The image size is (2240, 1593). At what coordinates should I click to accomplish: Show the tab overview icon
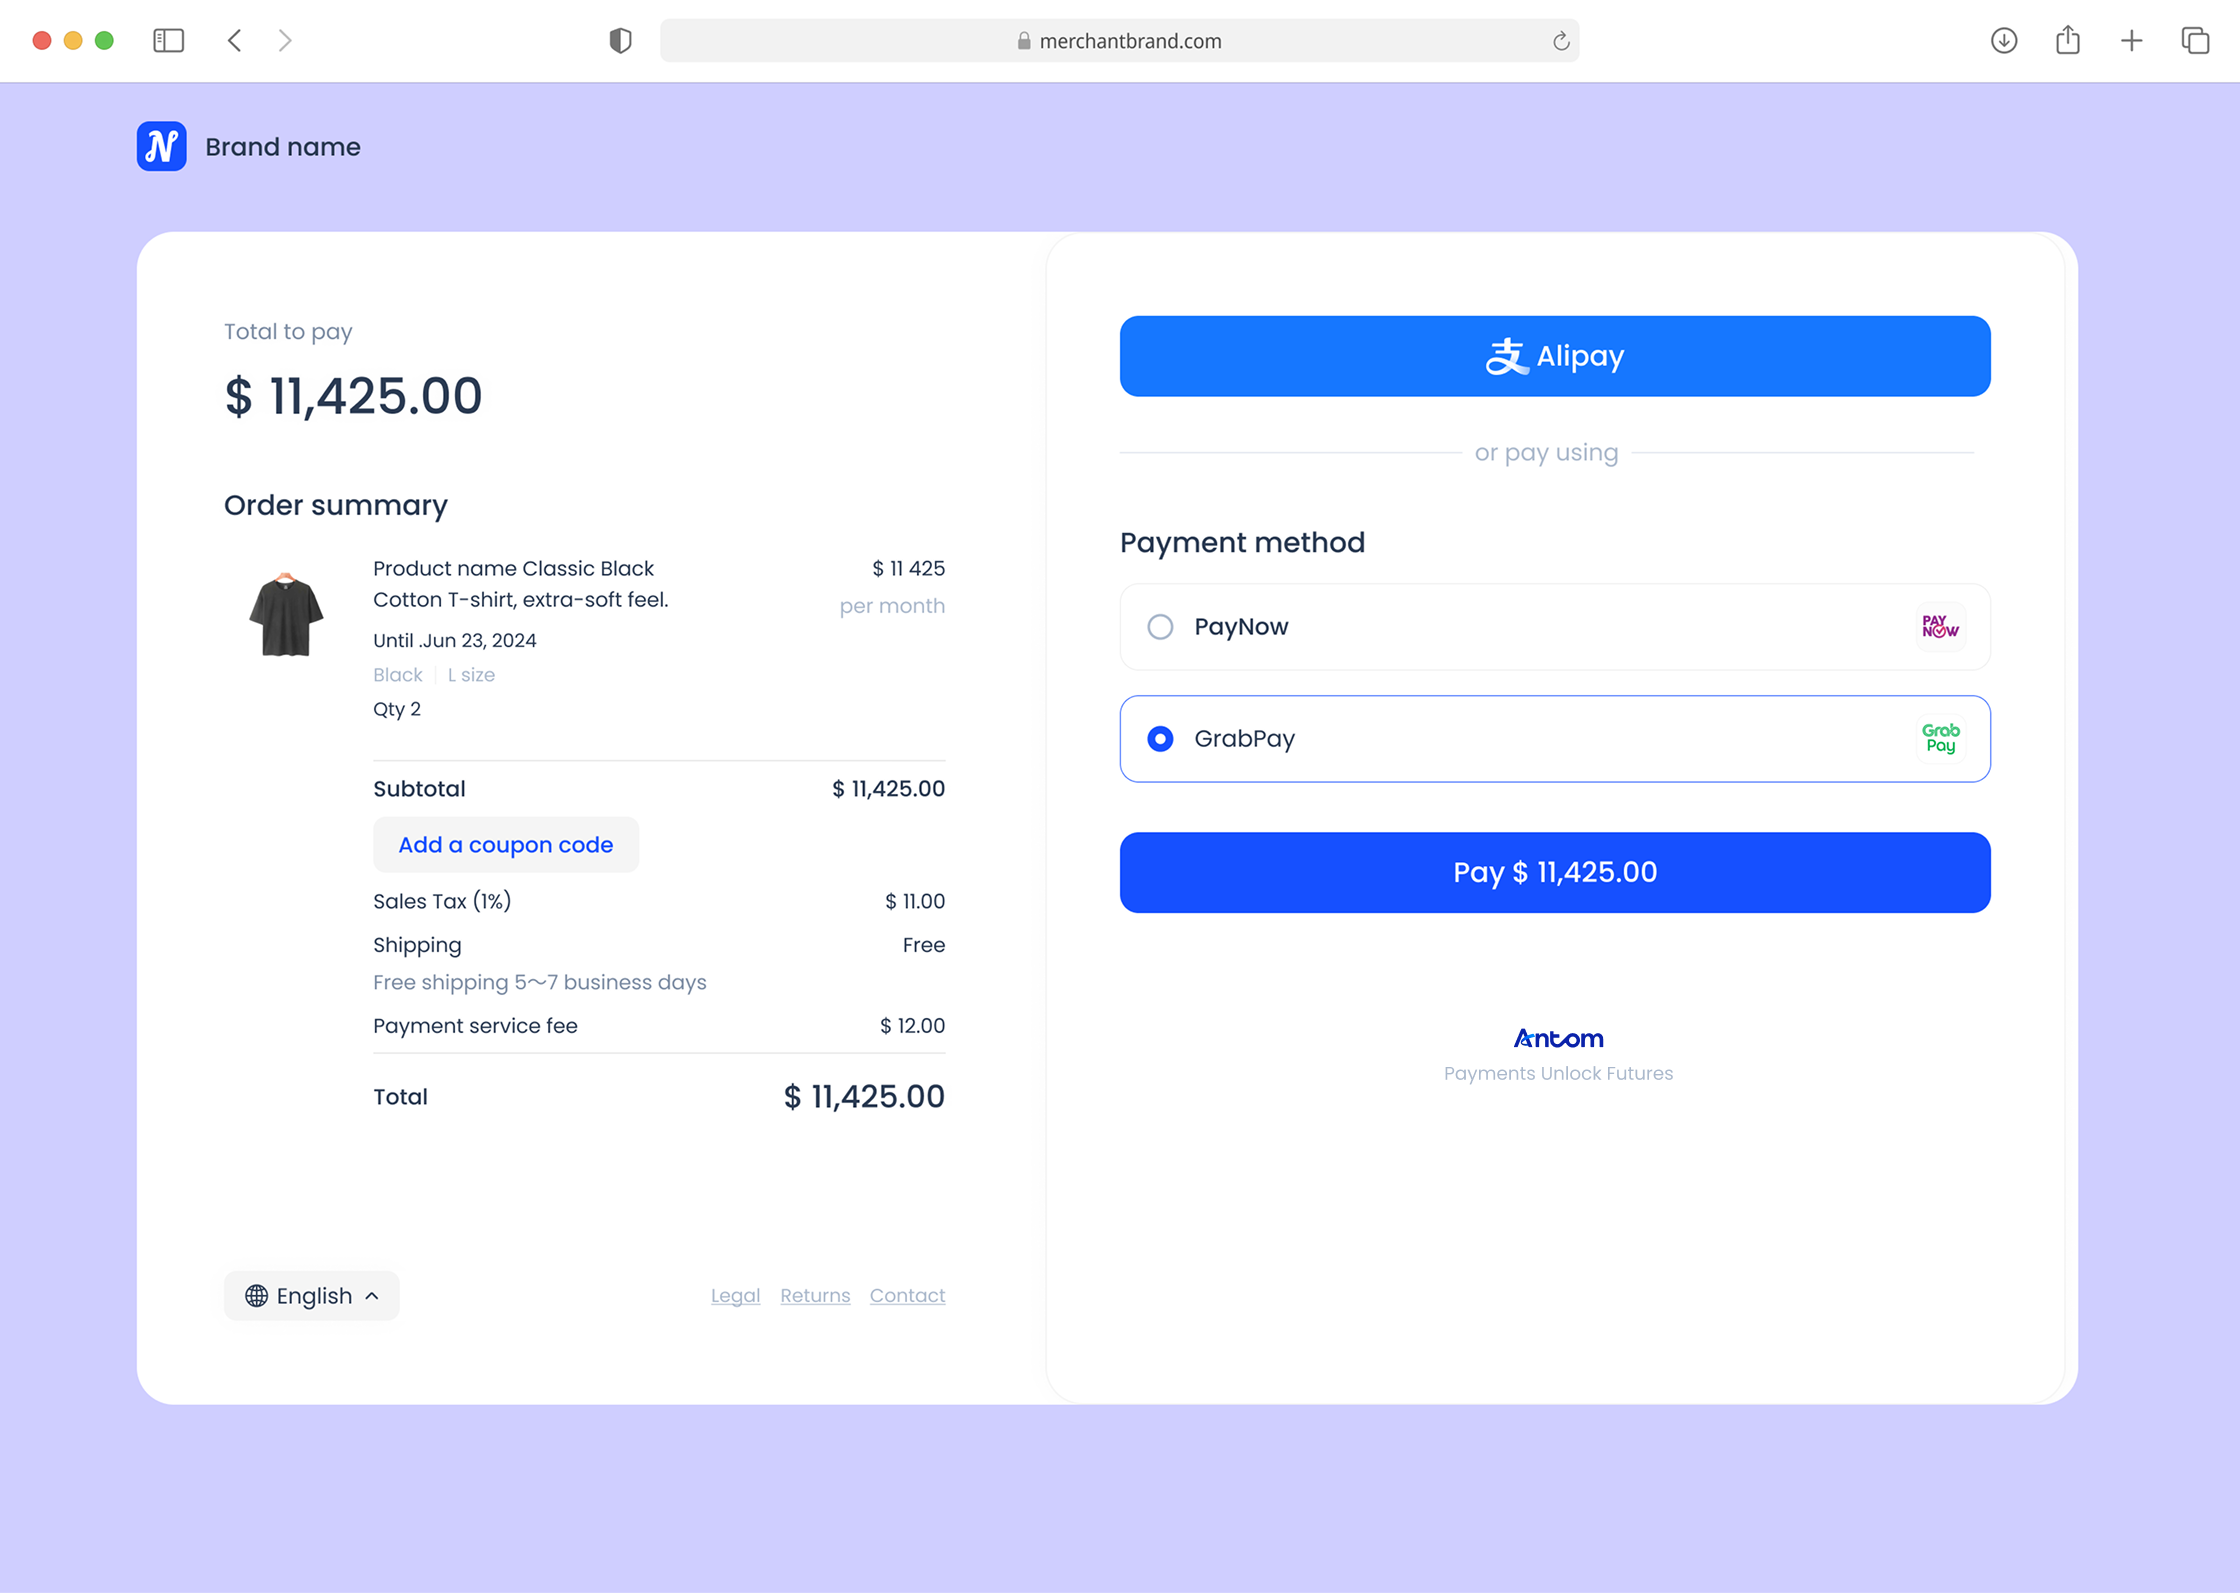[x=2195, y=40]
